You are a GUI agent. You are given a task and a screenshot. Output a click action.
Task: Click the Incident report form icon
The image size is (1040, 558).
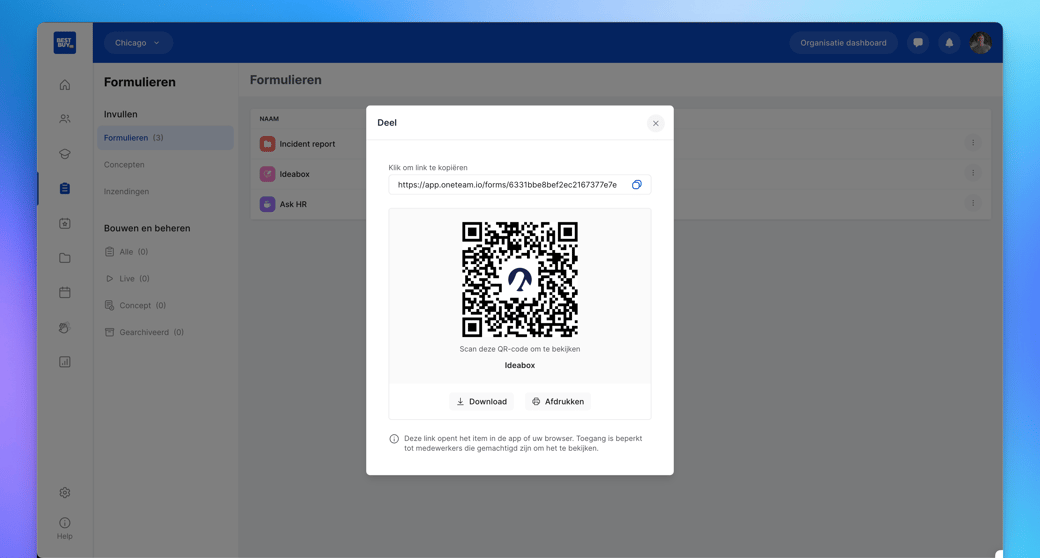click(x=267, y=143)
